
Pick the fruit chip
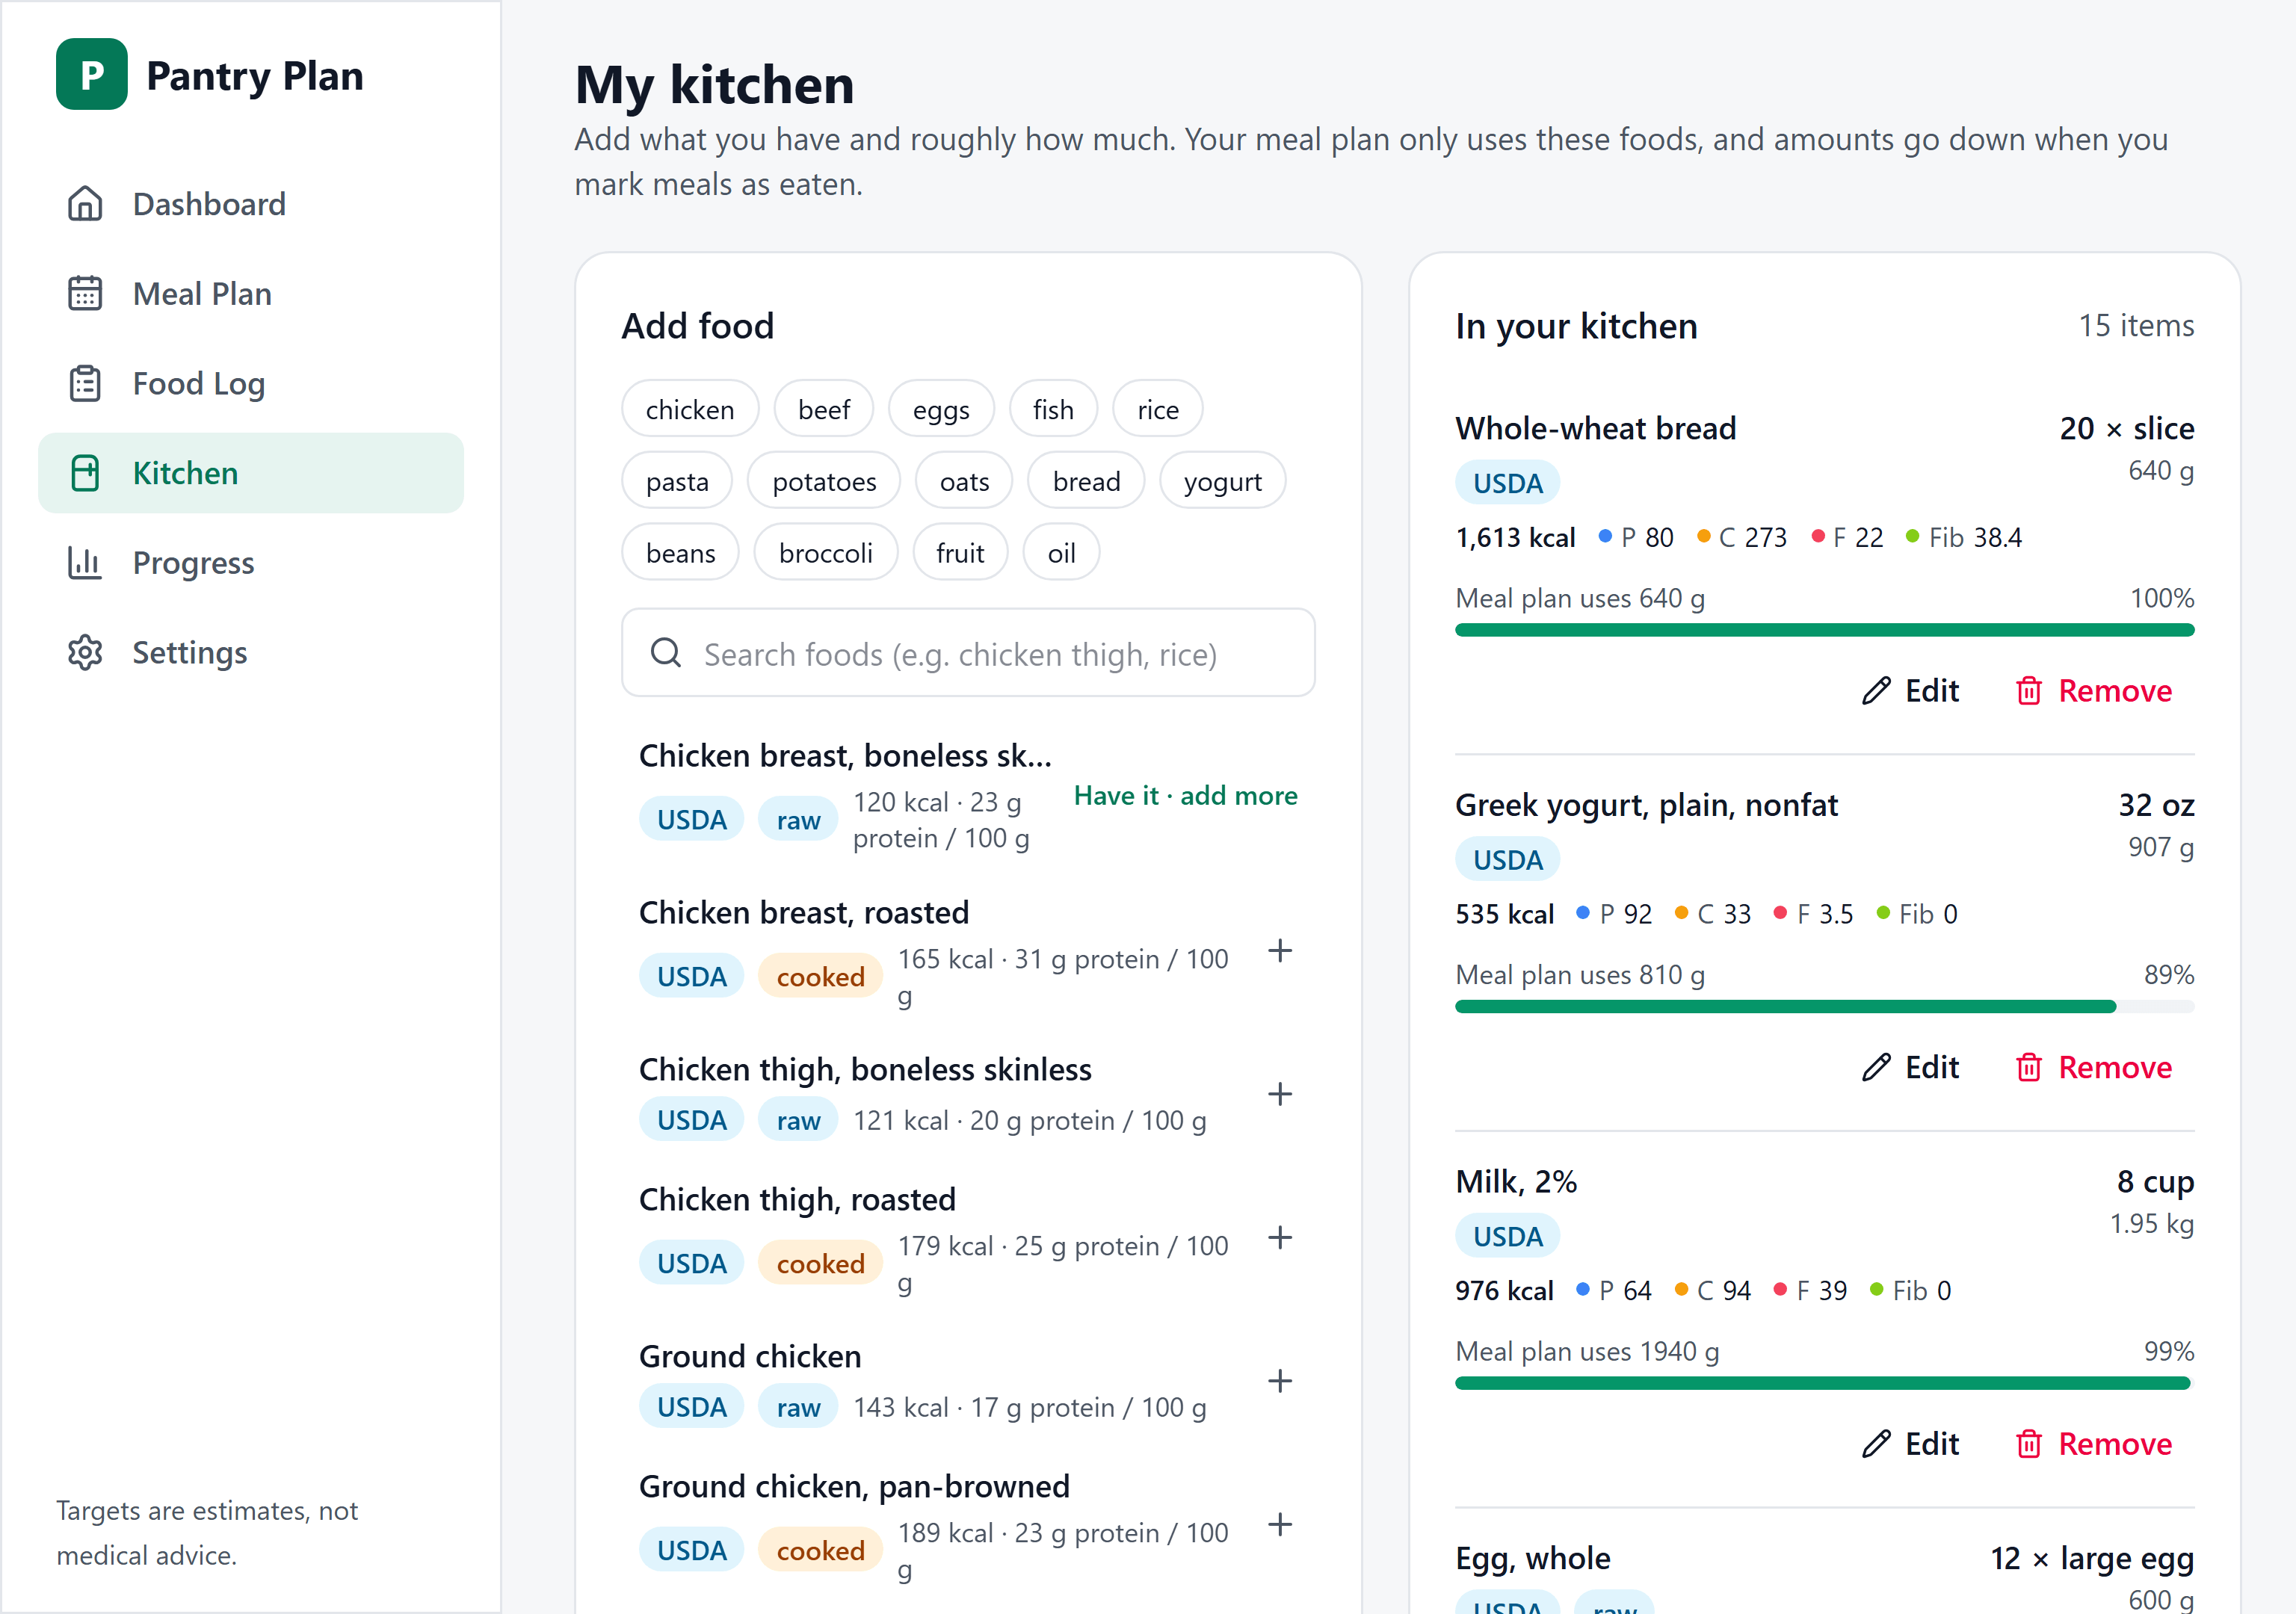pyautogui.click(x=960, y=552)
